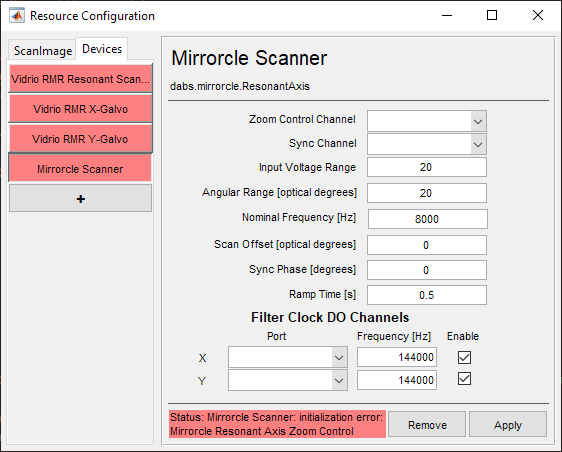Viewport: 562px width, 452px height.
Task: Edit the Scan Offset optical degrees field
Action: 427,245
